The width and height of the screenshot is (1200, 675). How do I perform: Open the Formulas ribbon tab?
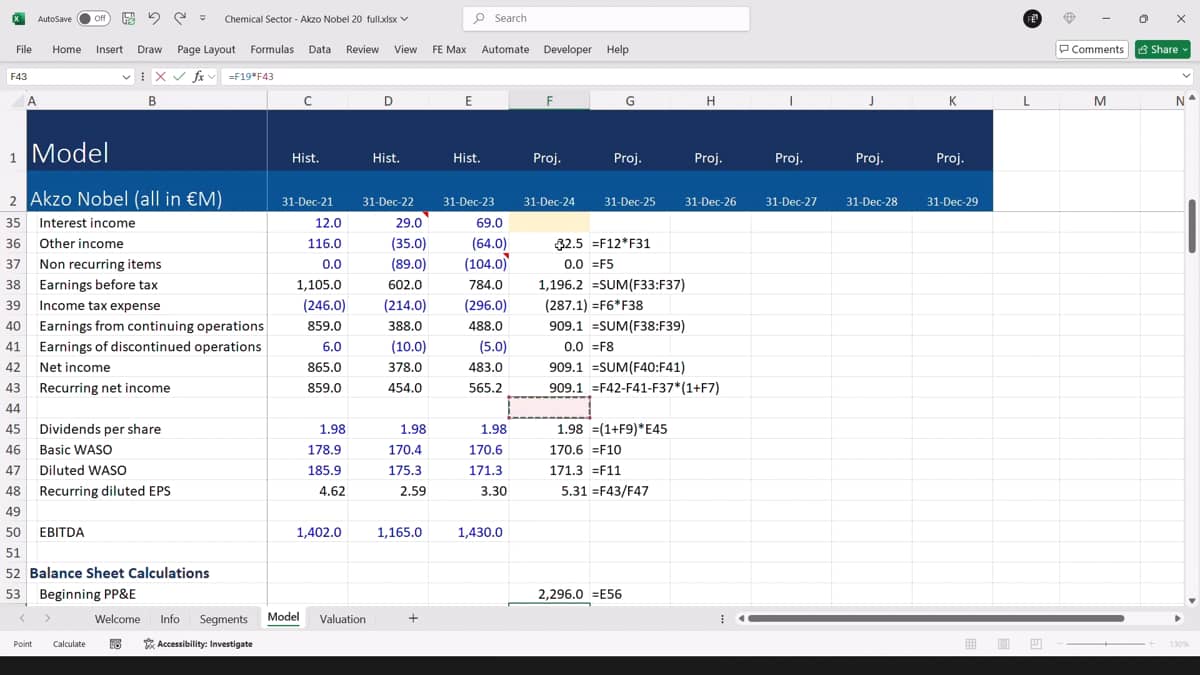(272, 49)
